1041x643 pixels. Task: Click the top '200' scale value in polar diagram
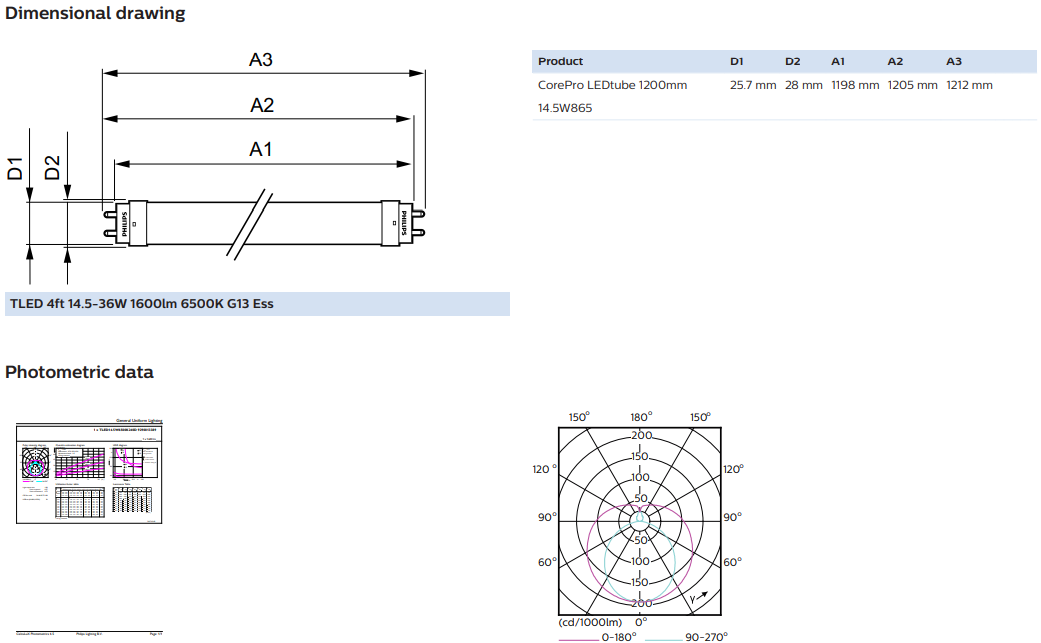(x=641, y=435)
